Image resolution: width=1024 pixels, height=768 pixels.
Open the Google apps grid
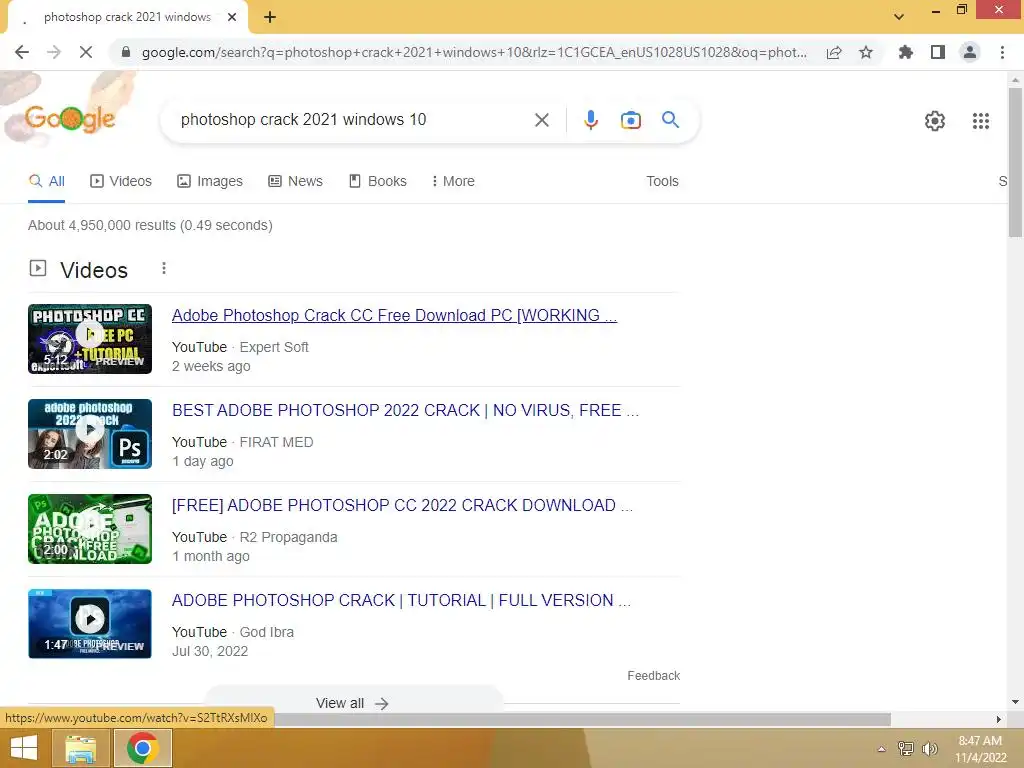[980, 121]
